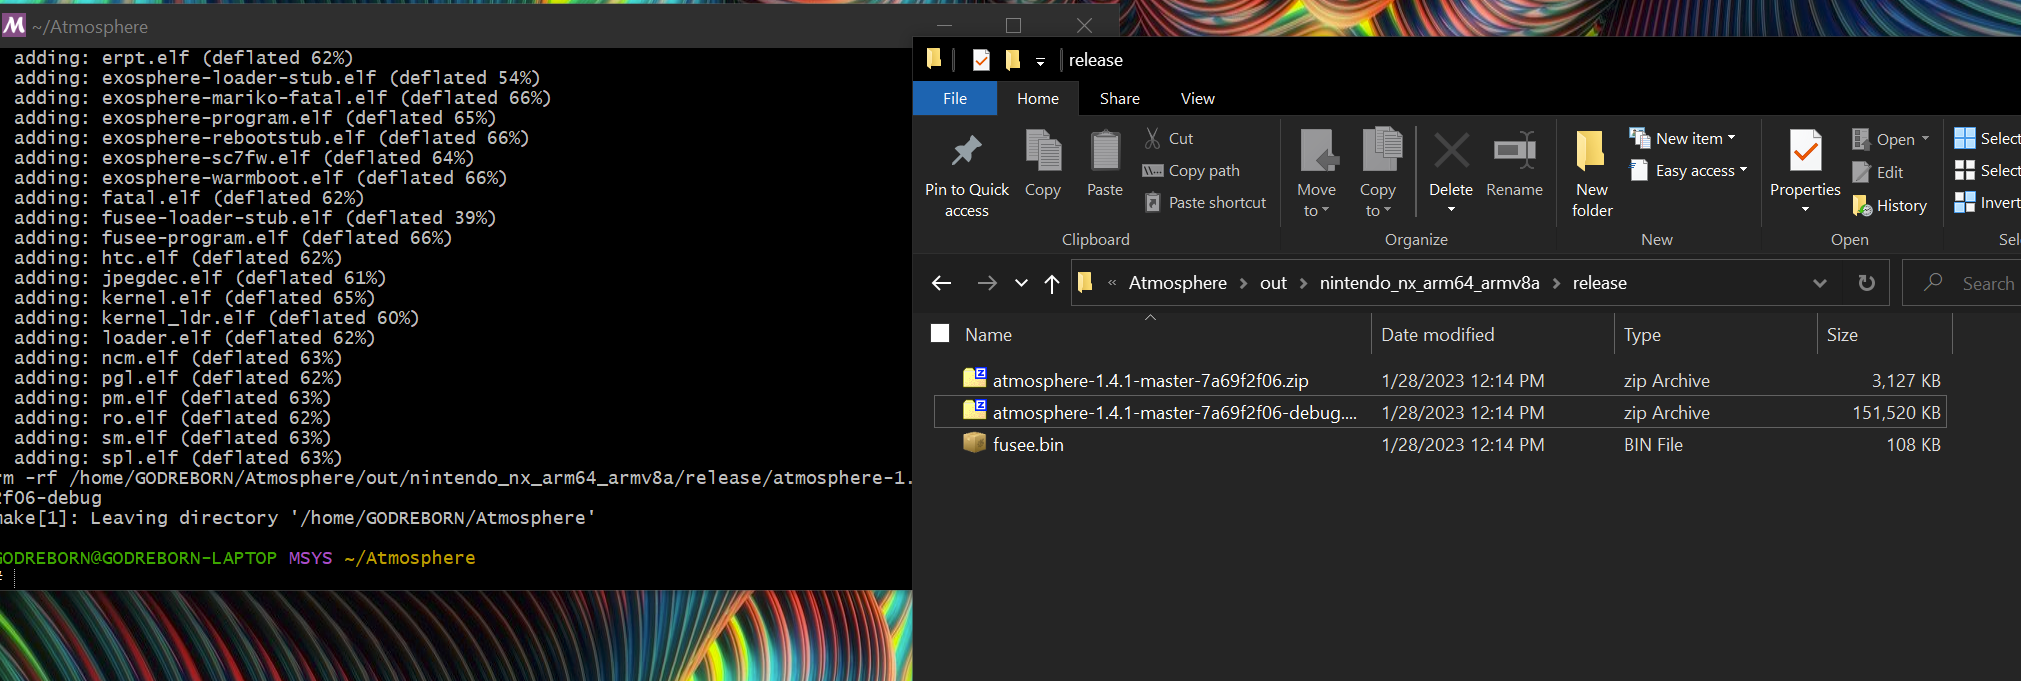Click the terminal prompt line ~/Atmosphere
Viewport: 2021px width, 681px height.
click(410, 558)
